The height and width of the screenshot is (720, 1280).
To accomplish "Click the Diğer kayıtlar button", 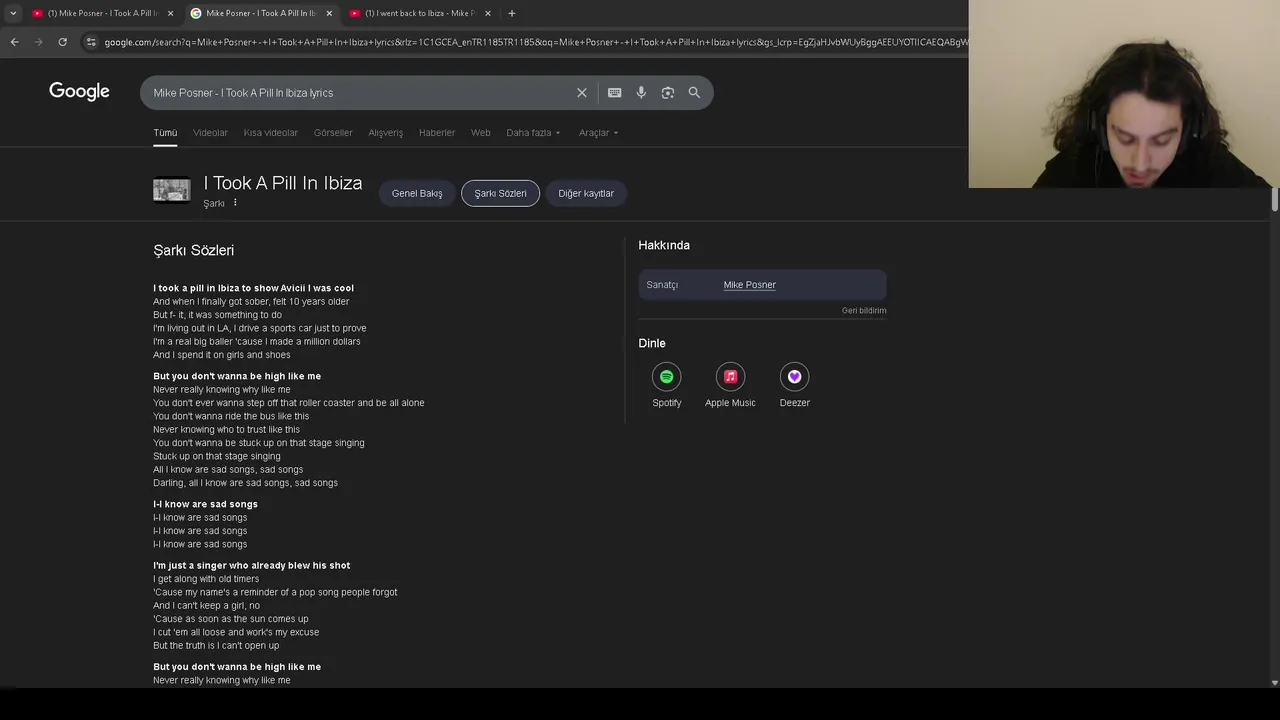I will 586,193.
